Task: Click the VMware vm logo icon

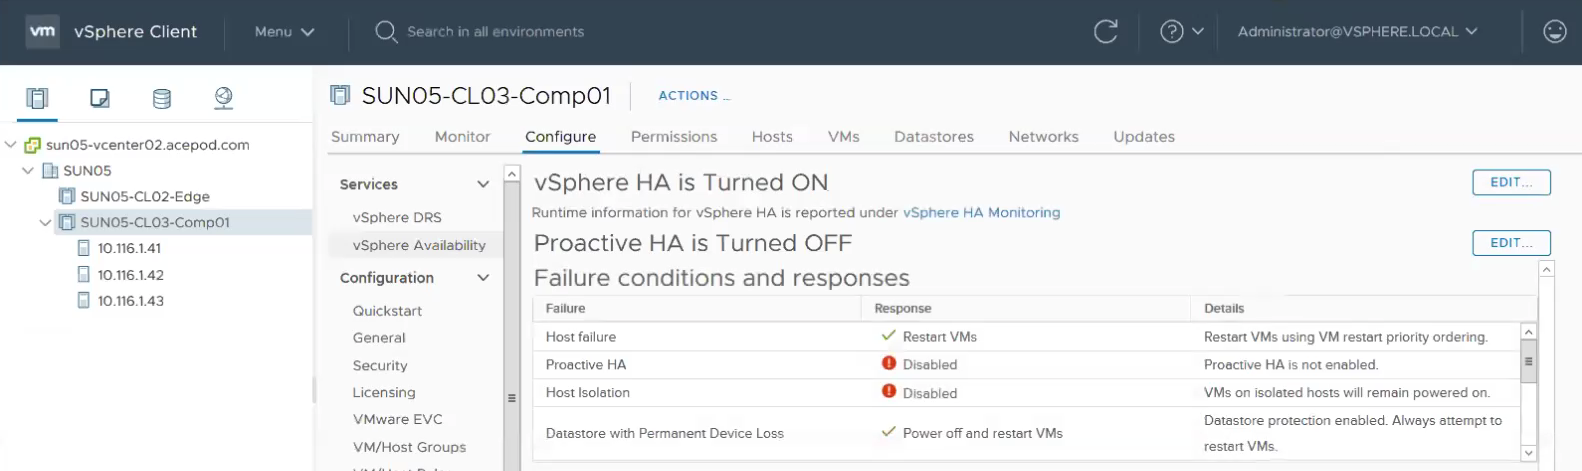Action: (42, 31)
